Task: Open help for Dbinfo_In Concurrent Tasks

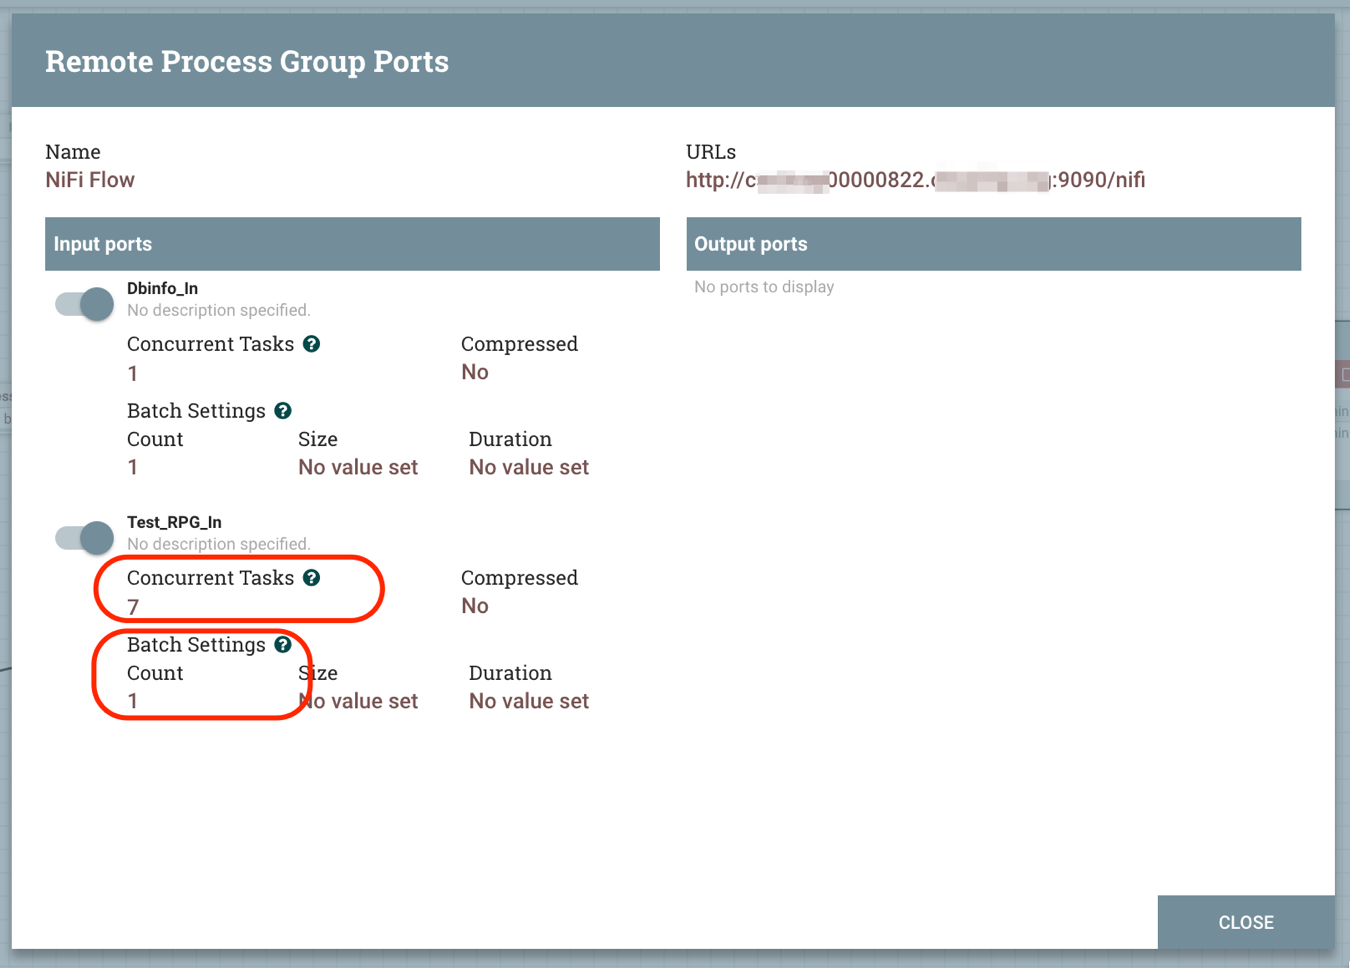Action: tap(311, 344)
